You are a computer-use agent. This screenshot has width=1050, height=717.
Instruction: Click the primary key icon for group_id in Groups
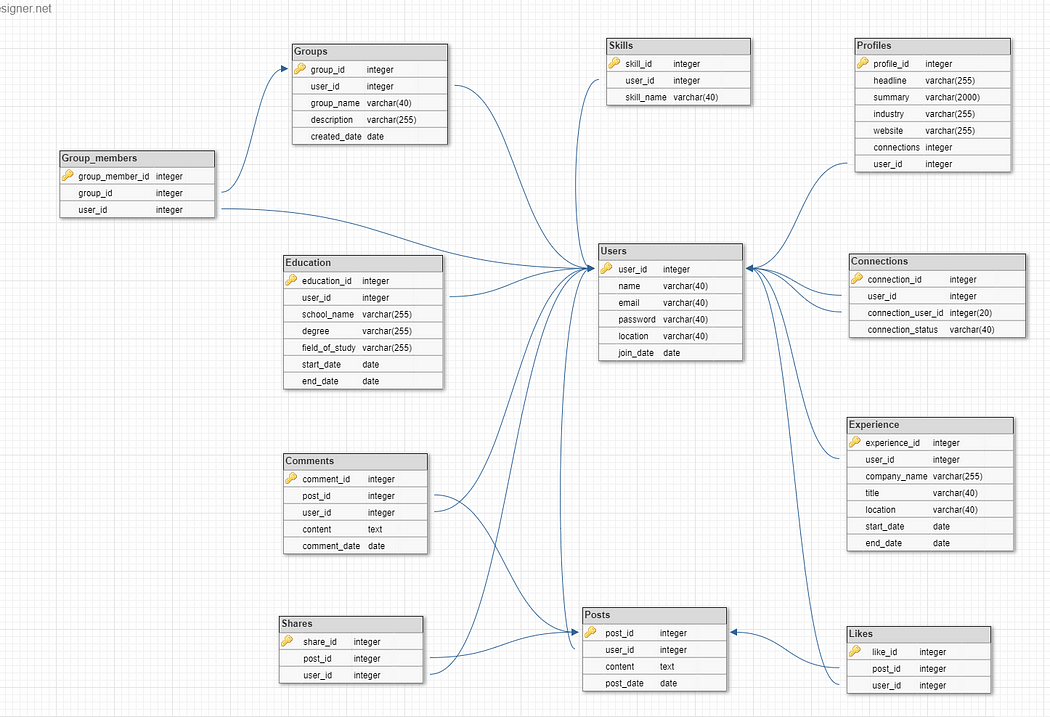pos(299,69)
